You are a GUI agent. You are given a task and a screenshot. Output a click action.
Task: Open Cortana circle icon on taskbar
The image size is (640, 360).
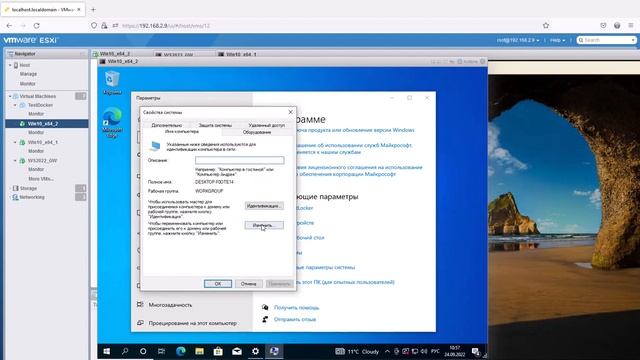pyautogui.click(x=143, y=351)
